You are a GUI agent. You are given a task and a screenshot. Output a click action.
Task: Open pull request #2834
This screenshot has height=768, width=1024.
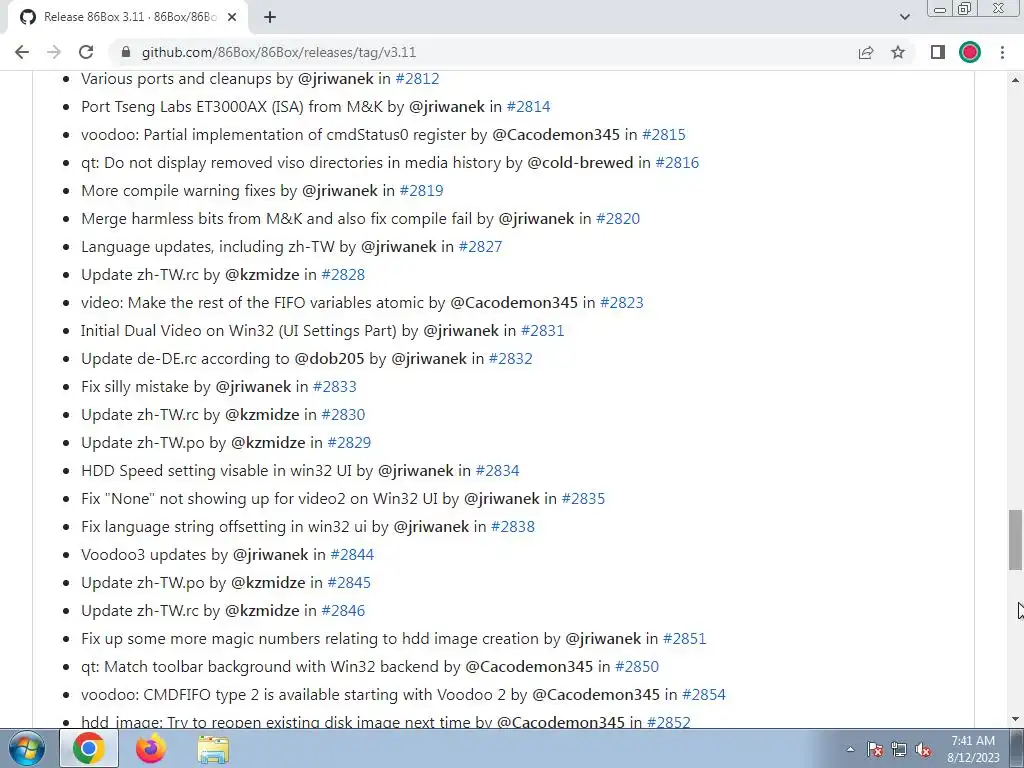click(497, 471)
